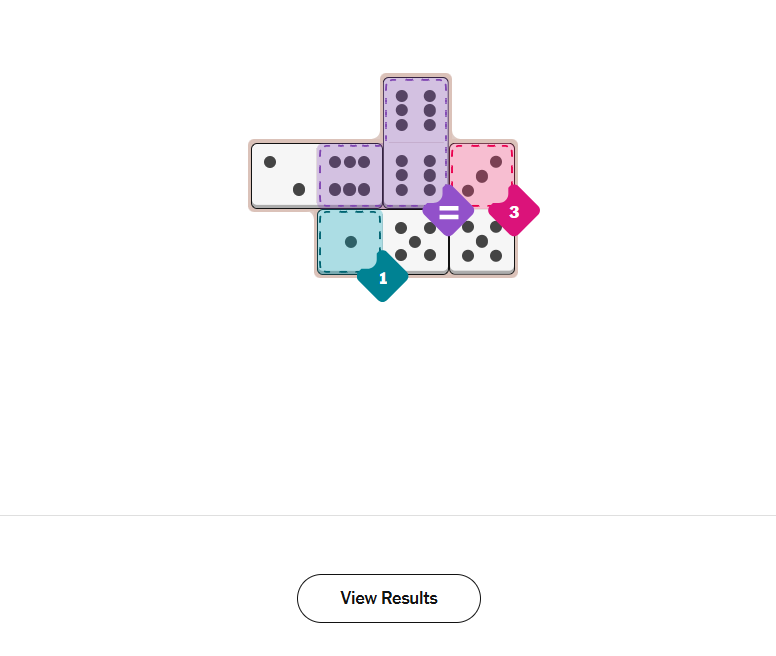Click the top-right pip of the pink tile
776x656 pixels.
click(x=496, y=162)
